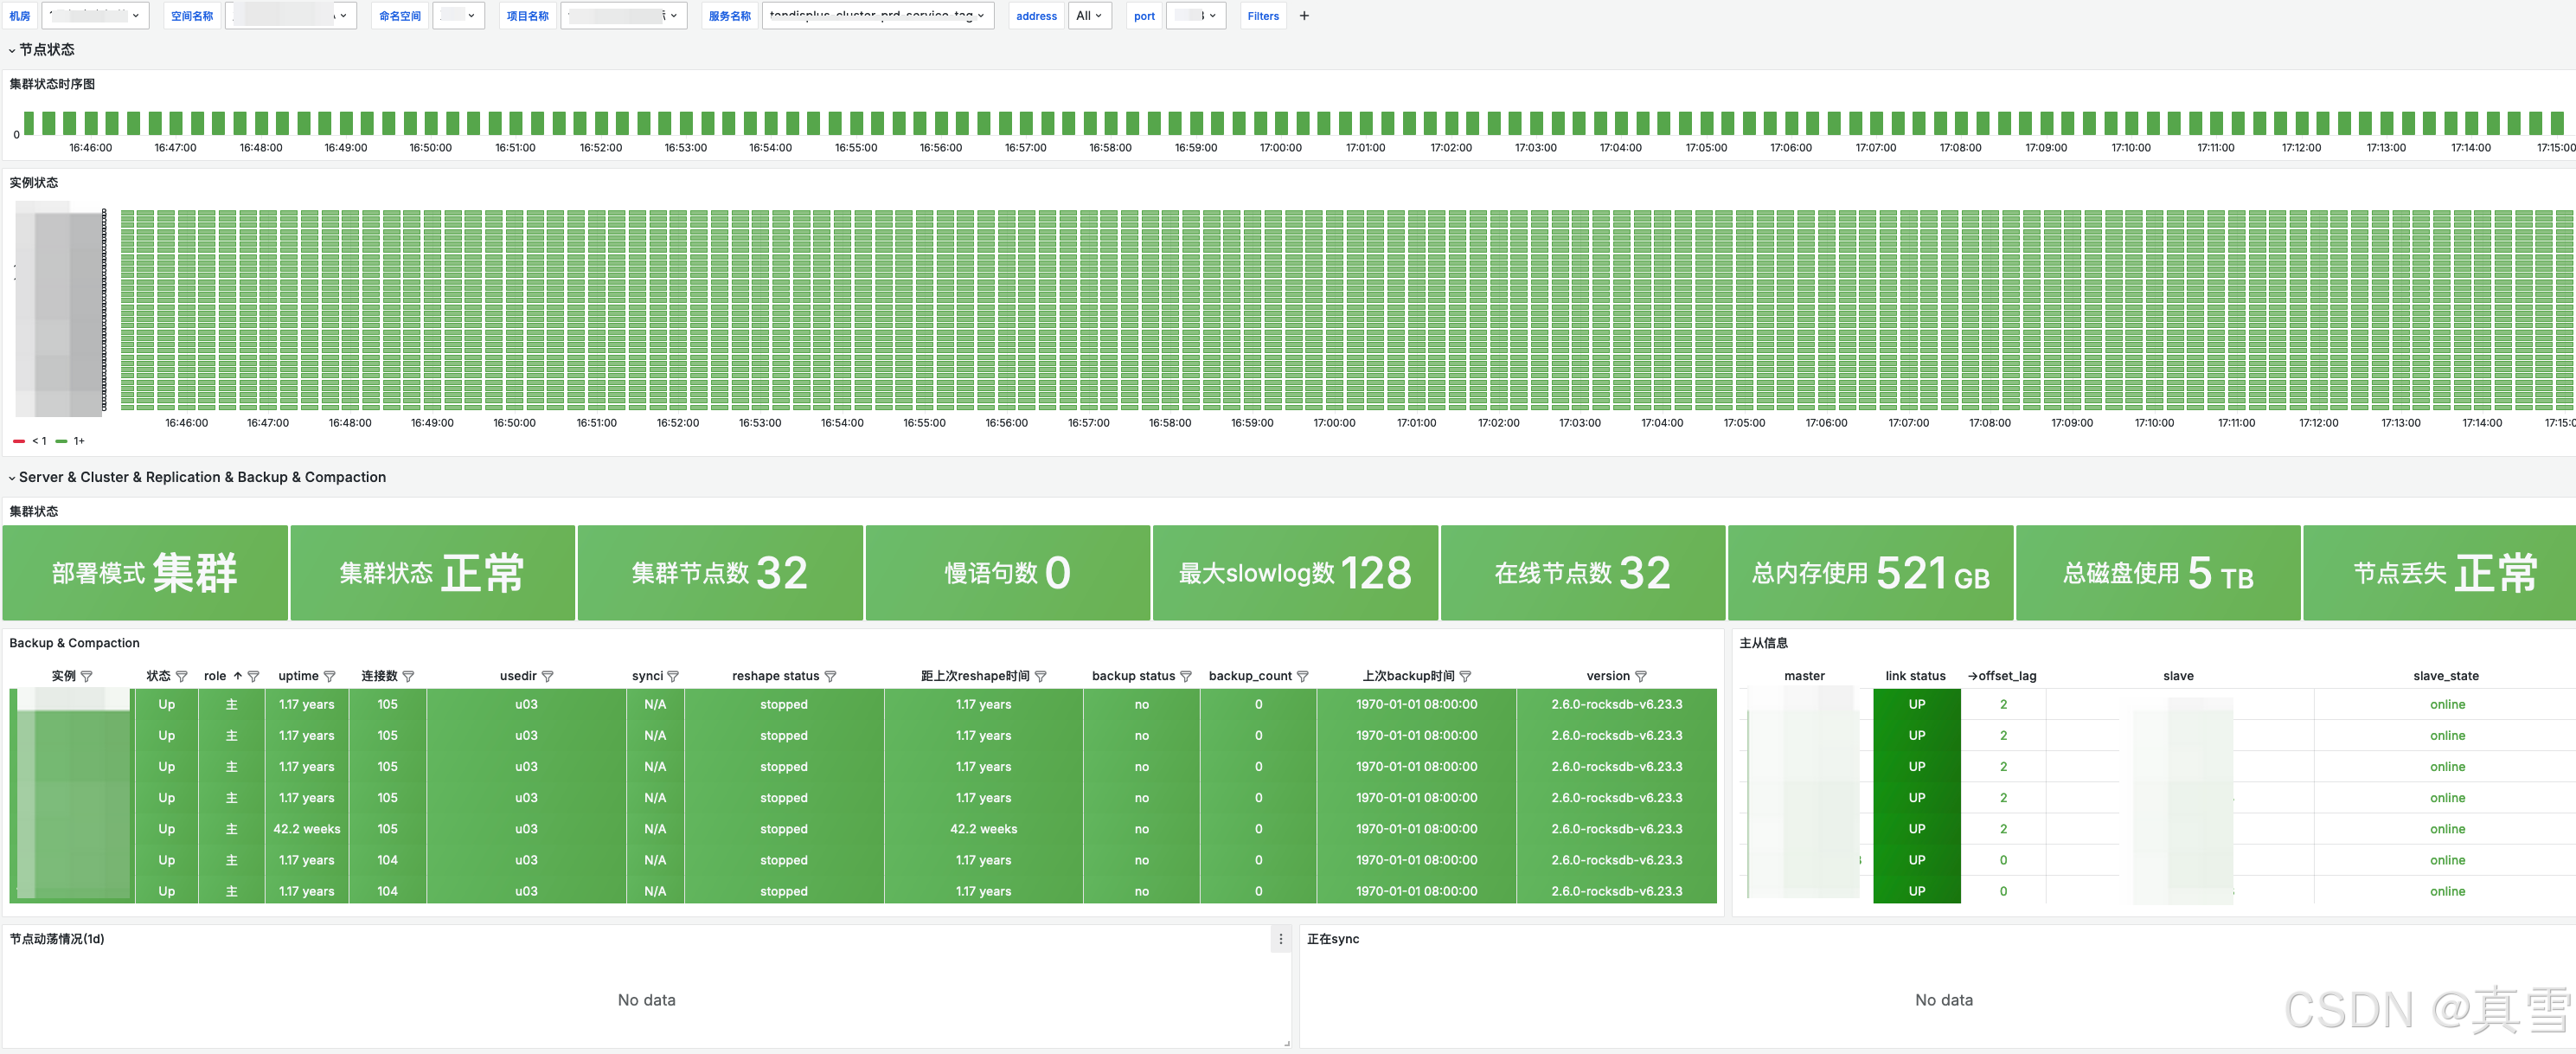
Task: Click filter icon on reshape status column
Action: [830, 677]
